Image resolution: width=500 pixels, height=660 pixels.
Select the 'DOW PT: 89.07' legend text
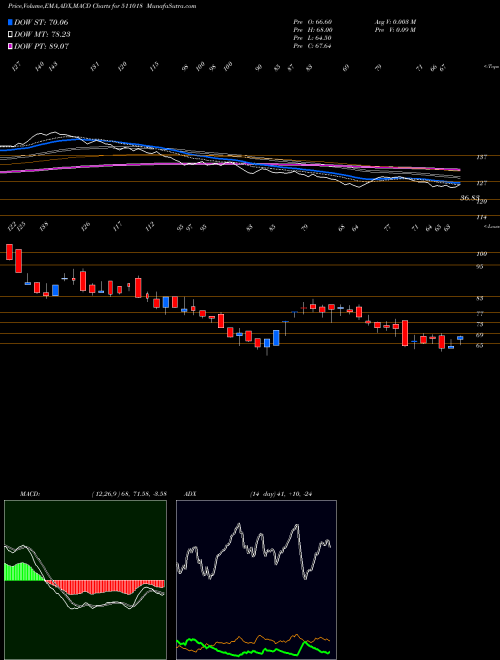coord(41,47)
